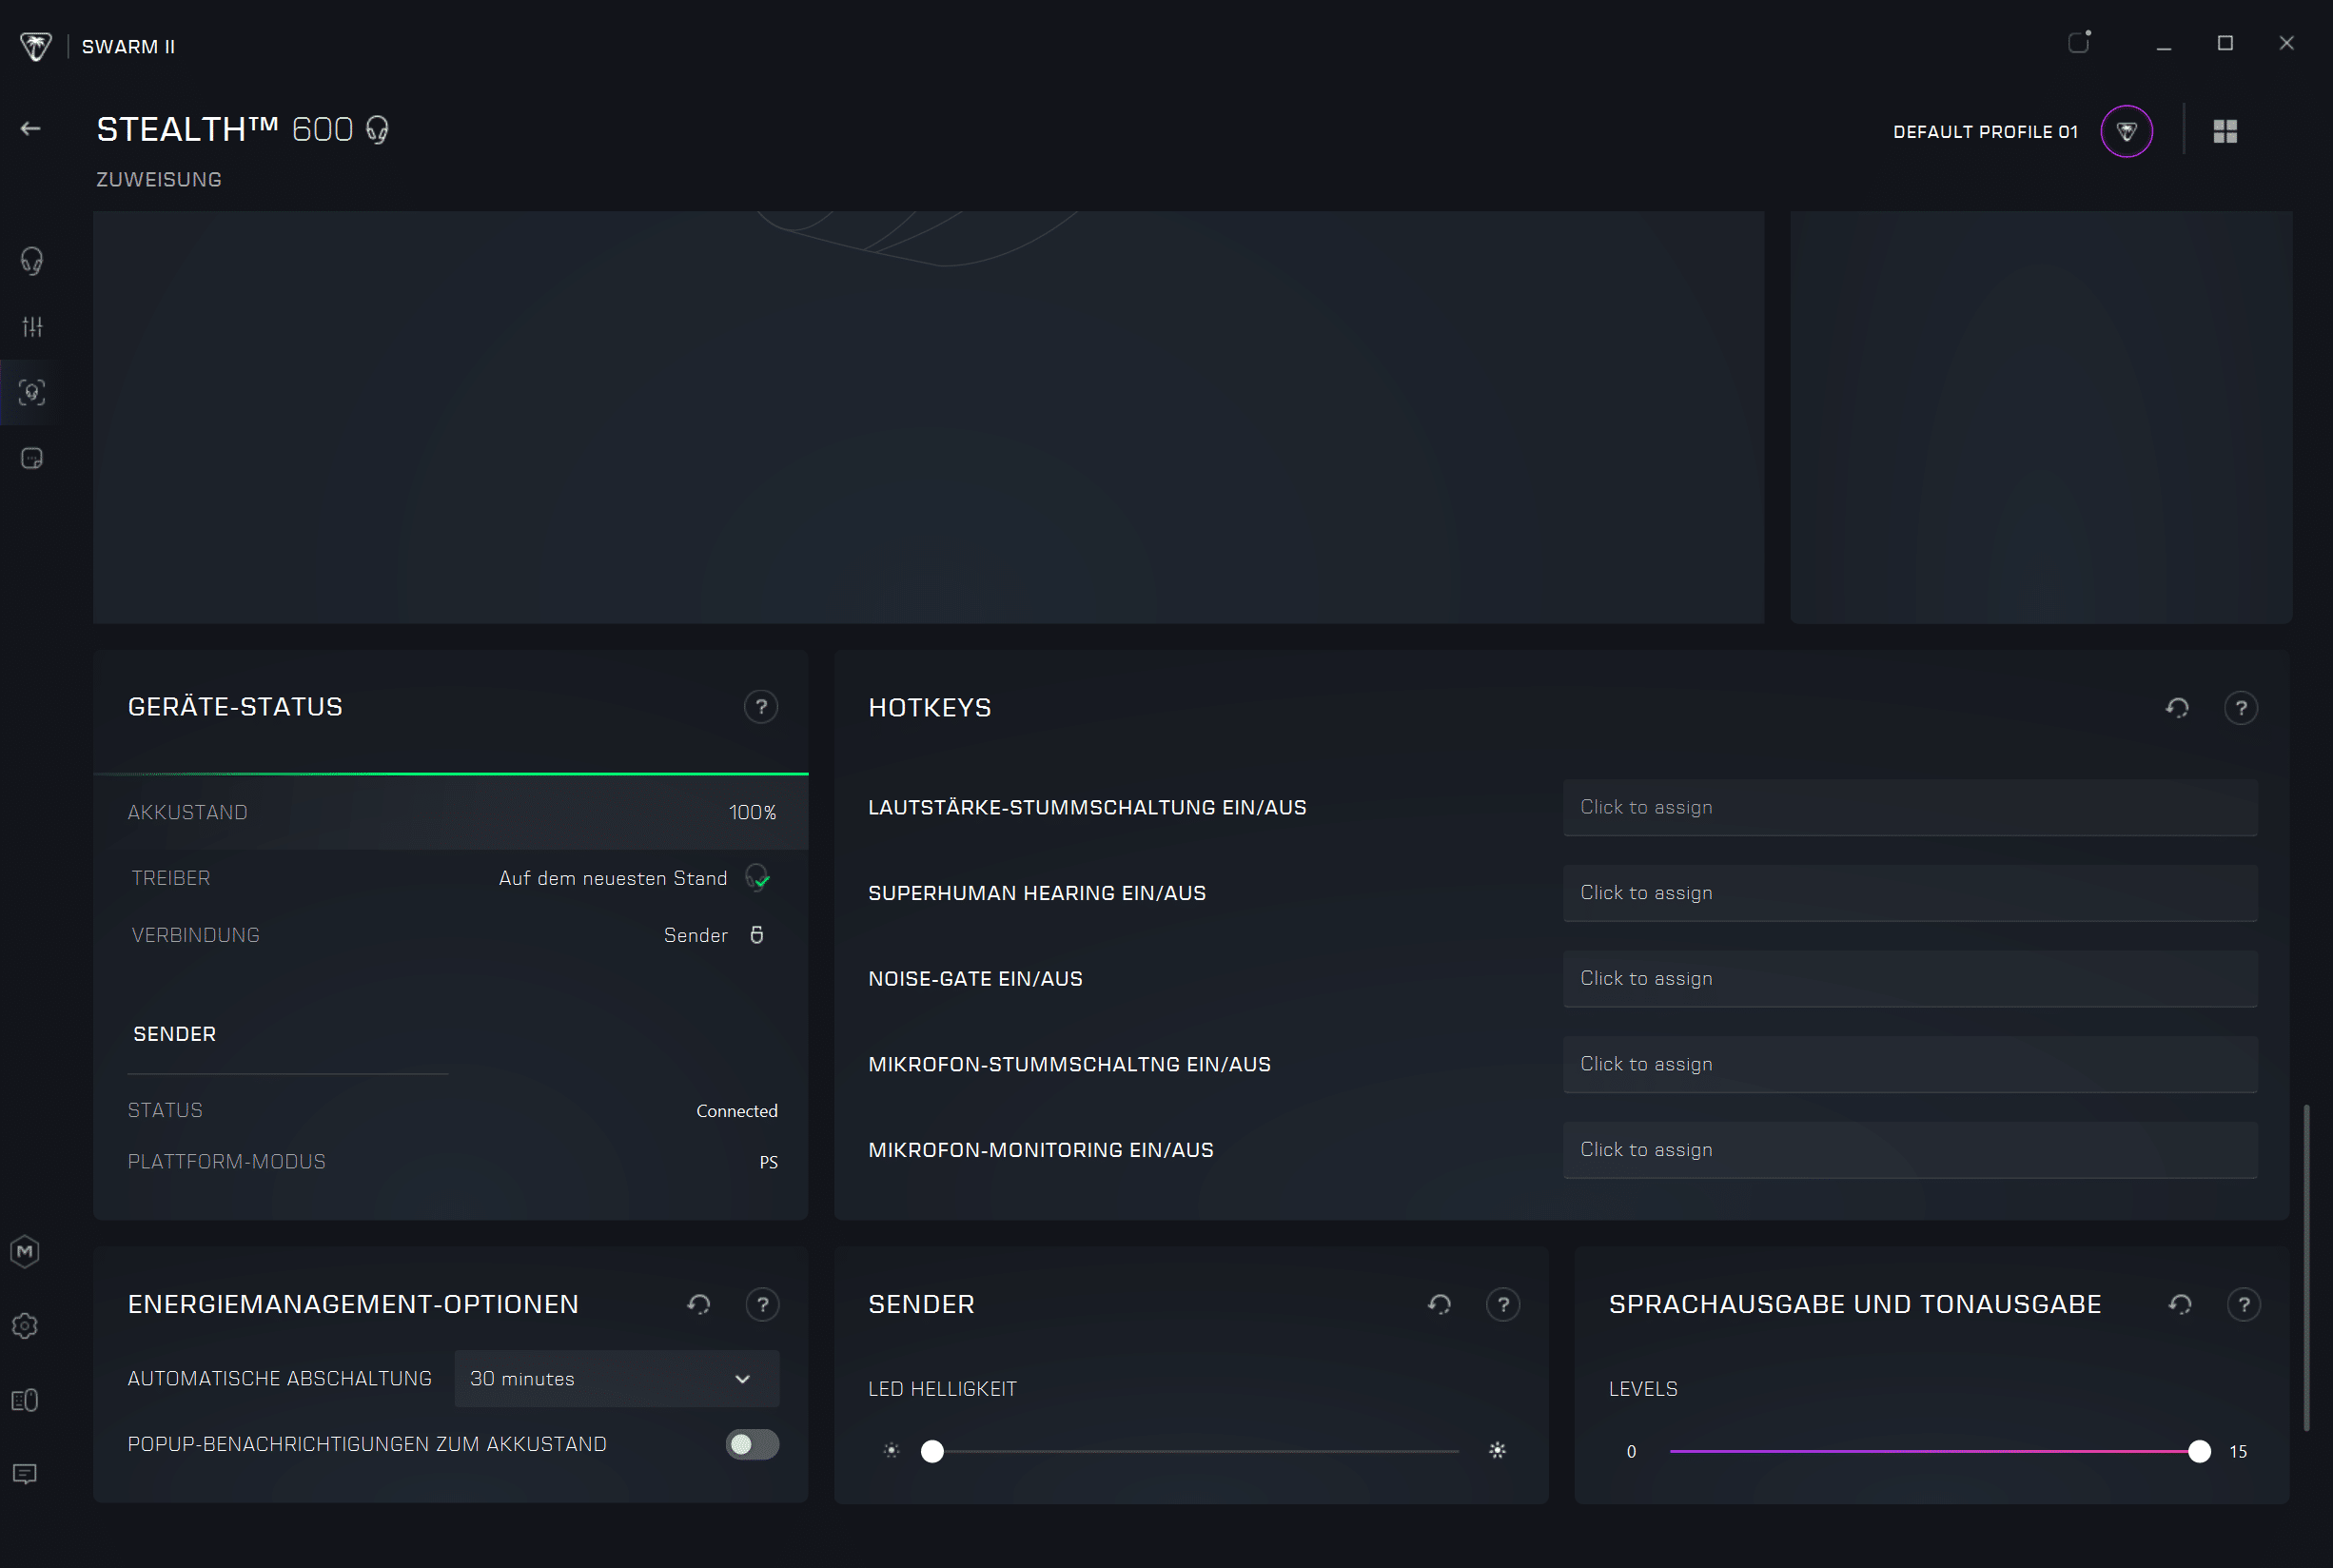Open help for Geräte-Status panel
The height and width of the screenshot is (1568, 2333).
click(761, 707)
